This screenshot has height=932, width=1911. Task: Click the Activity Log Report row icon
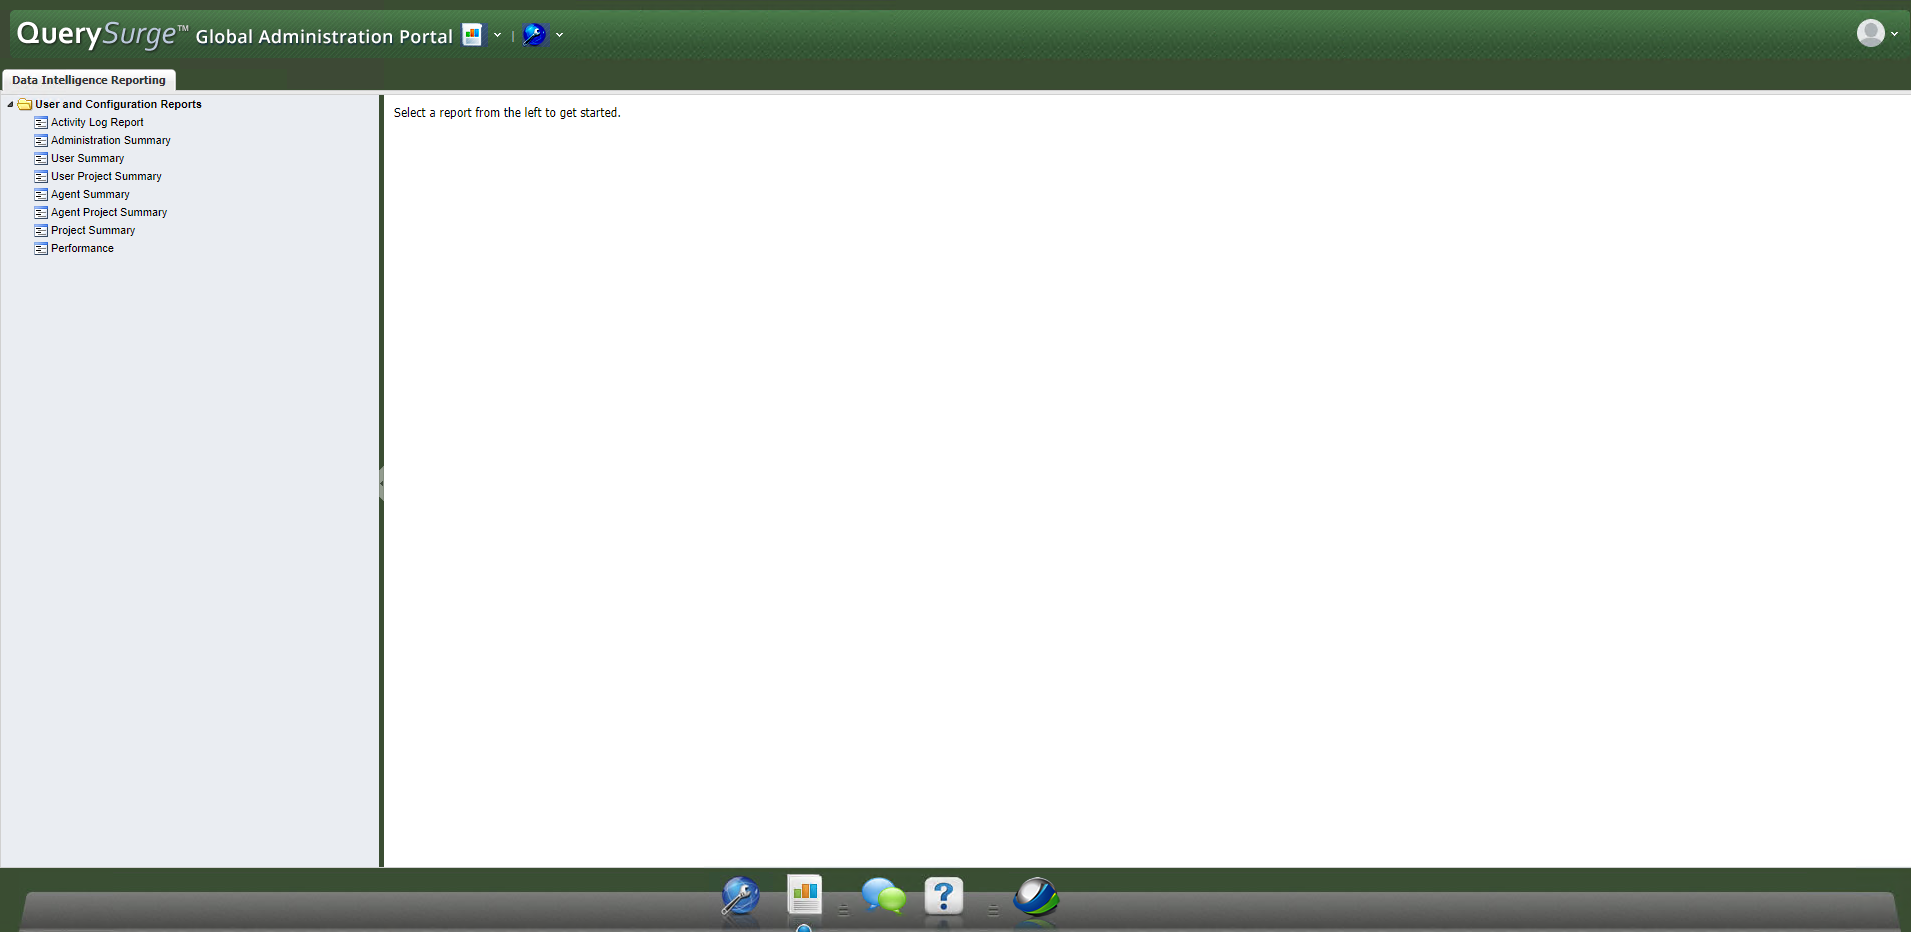pos(41,122)
